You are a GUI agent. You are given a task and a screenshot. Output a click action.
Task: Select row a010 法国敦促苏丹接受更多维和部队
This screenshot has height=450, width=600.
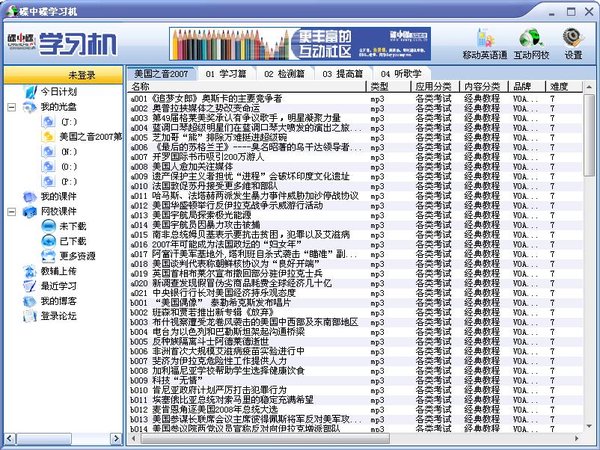click(356, 186)
